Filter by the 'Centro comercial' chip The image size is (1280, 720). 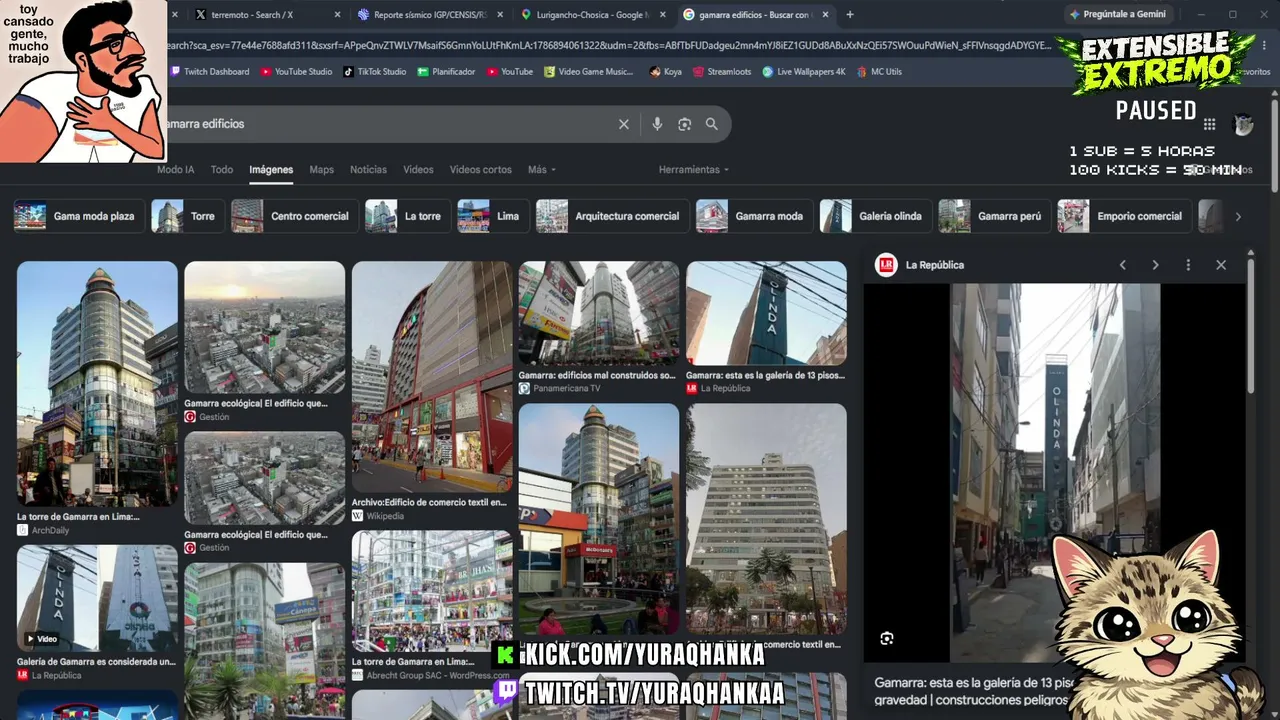click(x=294, y=216)
